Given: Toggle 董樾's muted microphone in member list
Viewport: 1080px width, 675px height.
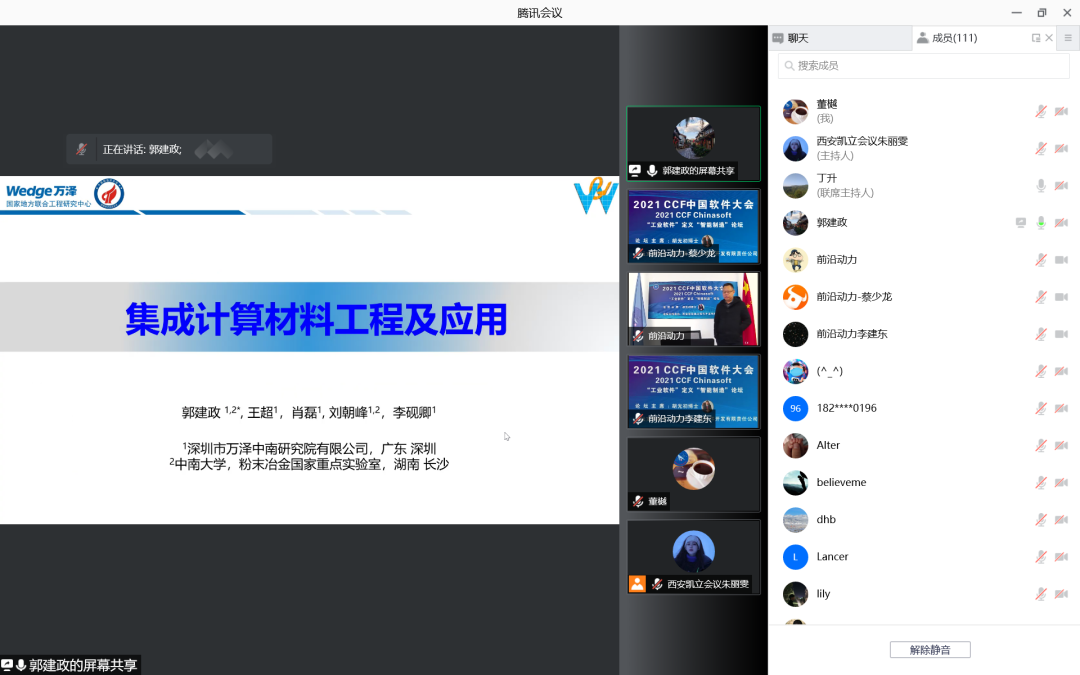Looking at the screenshot, I should (x=1041, y=111).
